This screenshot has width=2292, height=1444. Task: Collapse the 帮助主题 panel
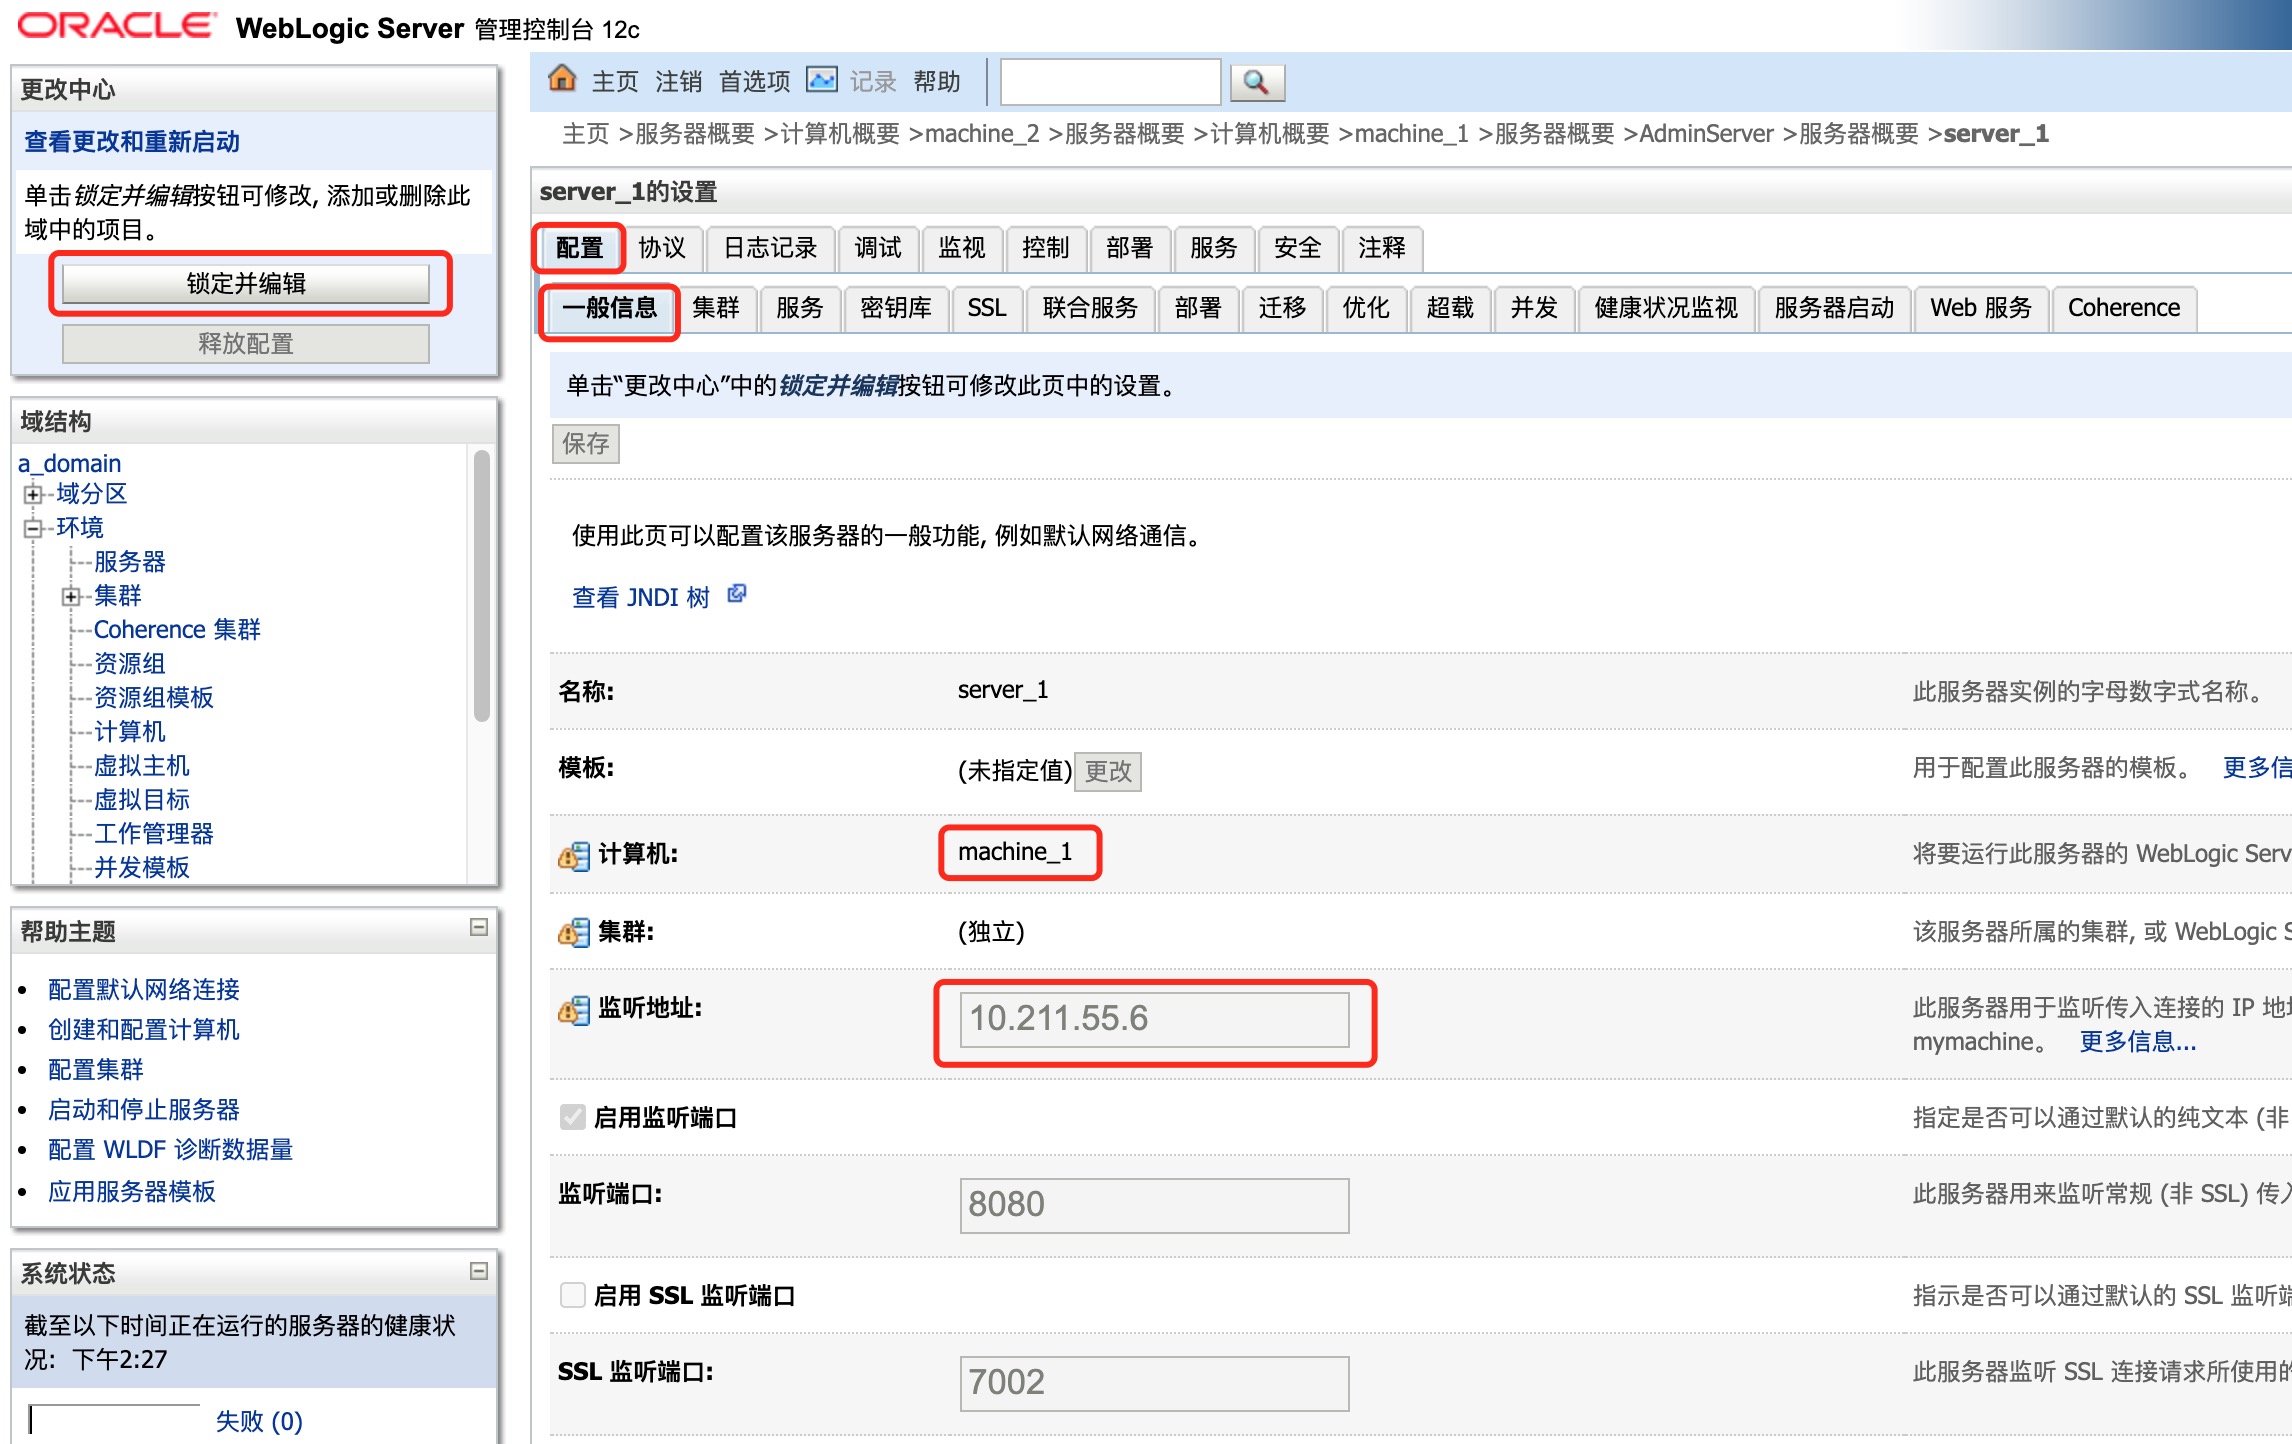point(479,928)
